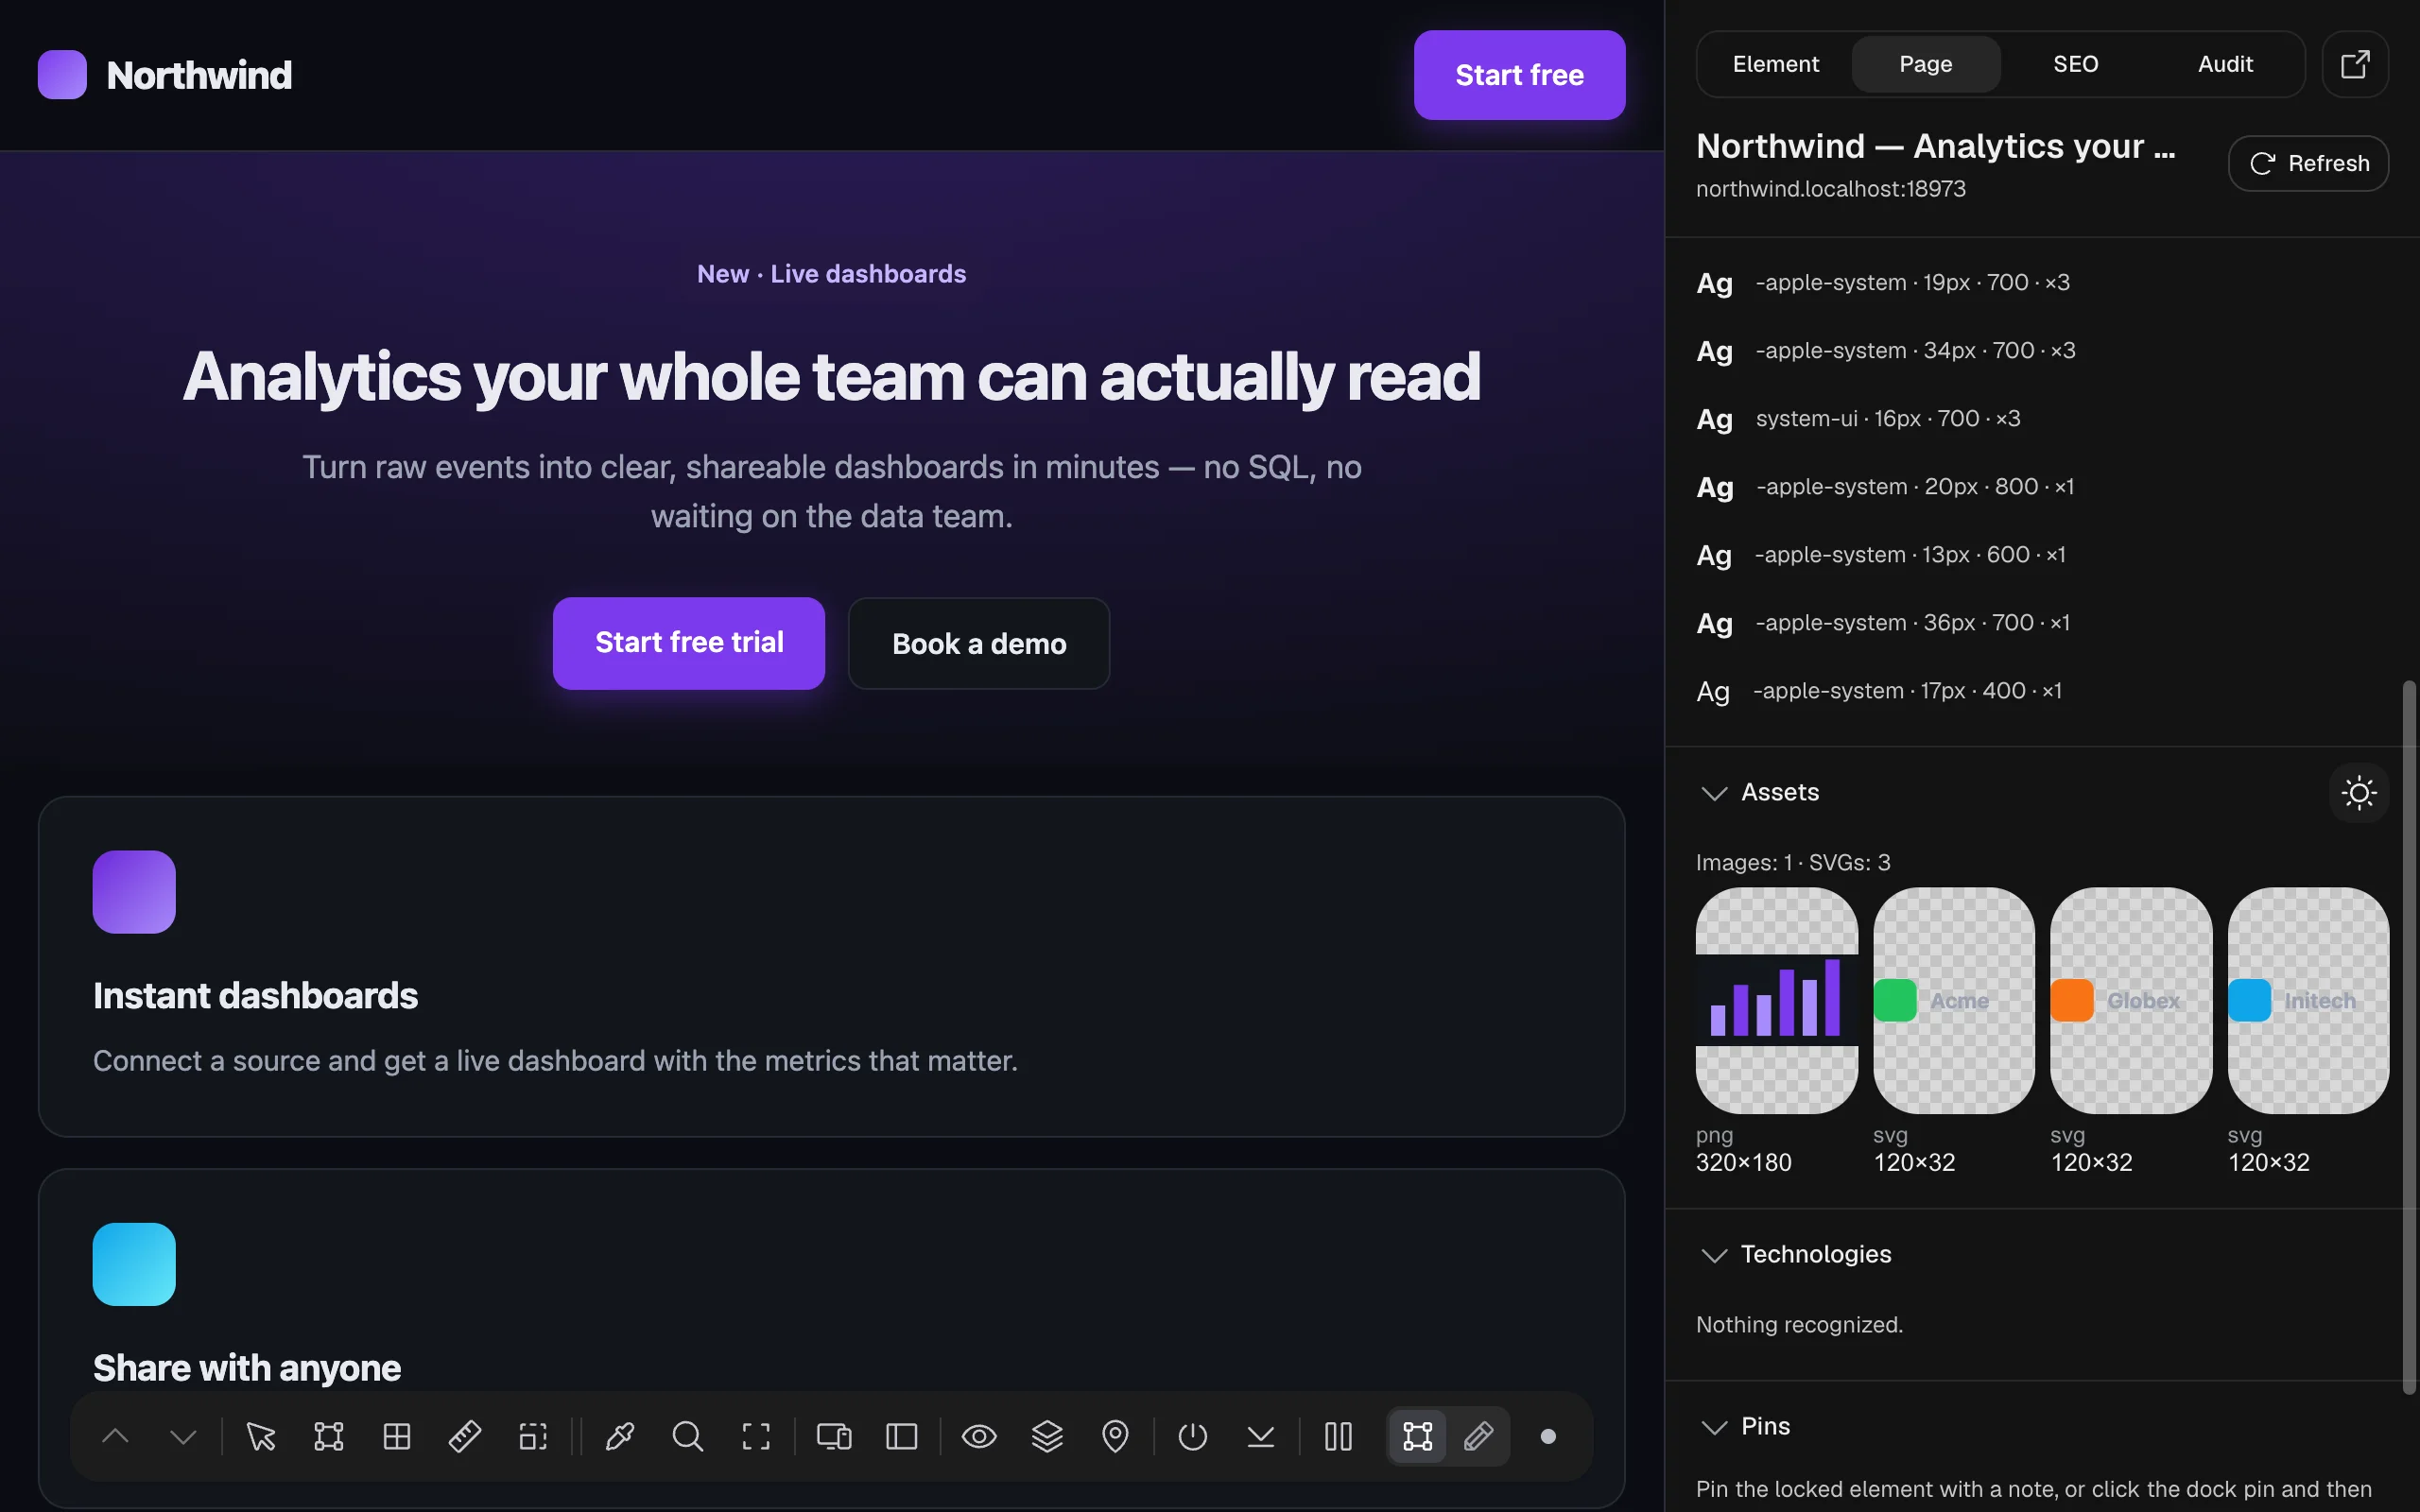Click the down chevron in the bottom dock
The height and width of the screenshot is (1512, 2420).
pos(183,1437)
